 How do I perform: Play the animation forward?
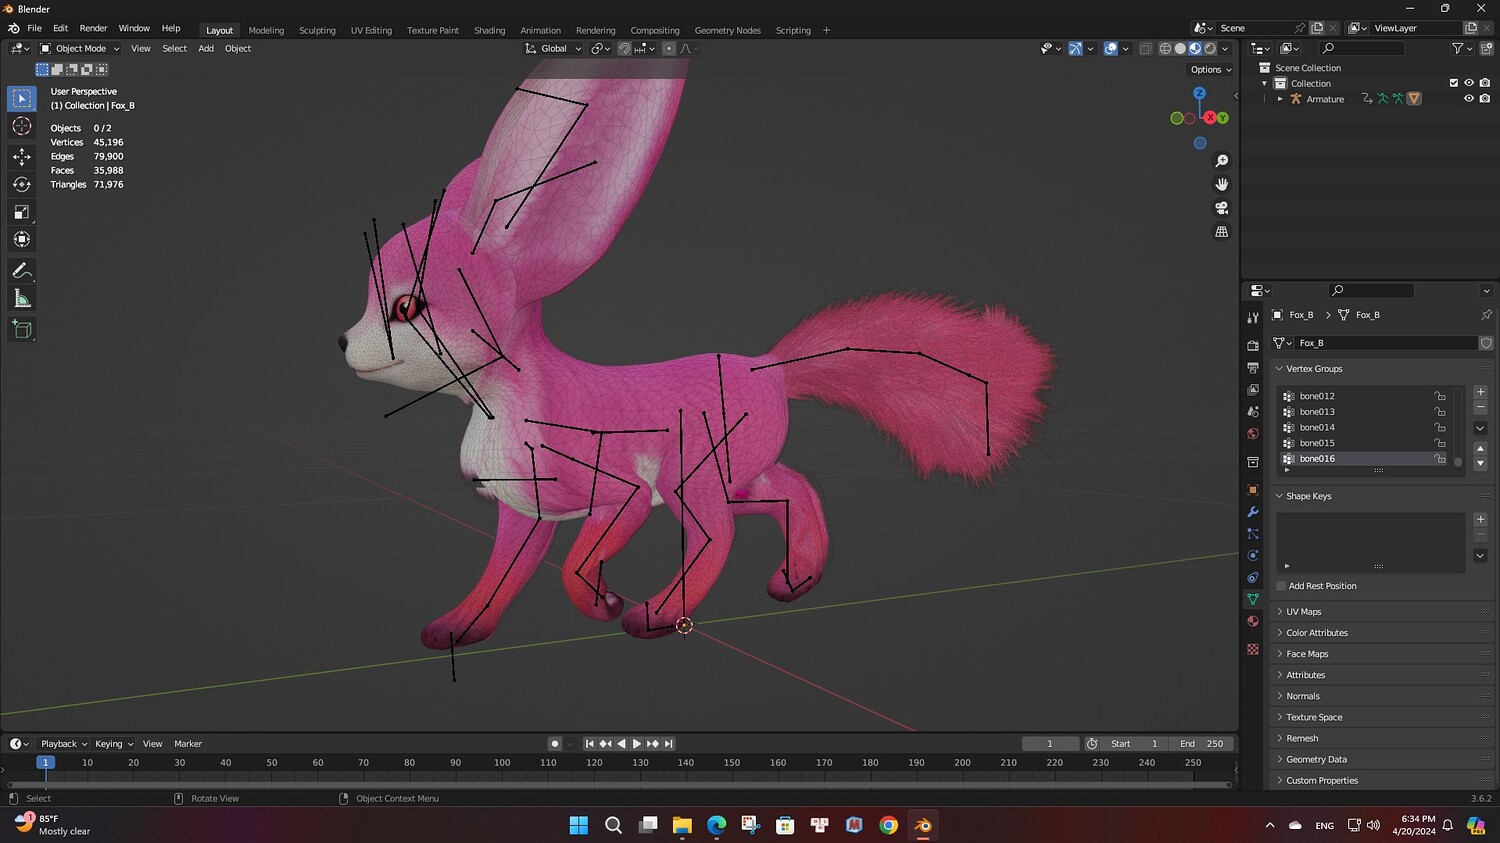[x=637, y=744]
